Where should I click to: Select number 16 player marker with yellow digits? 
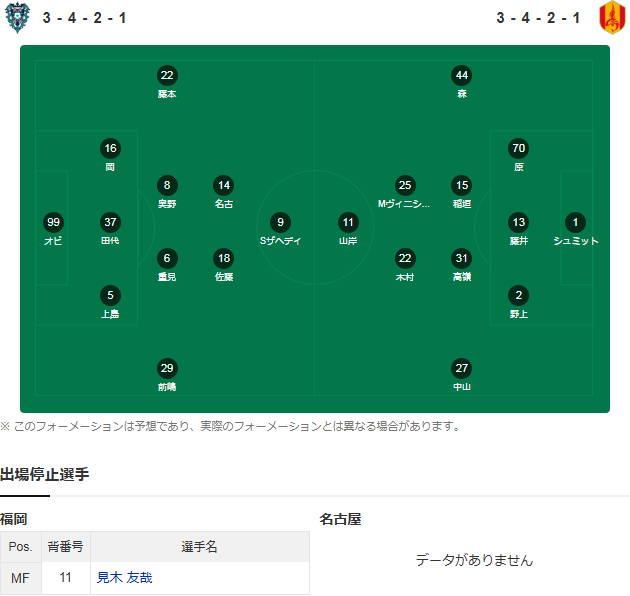[x=110, y=148]
